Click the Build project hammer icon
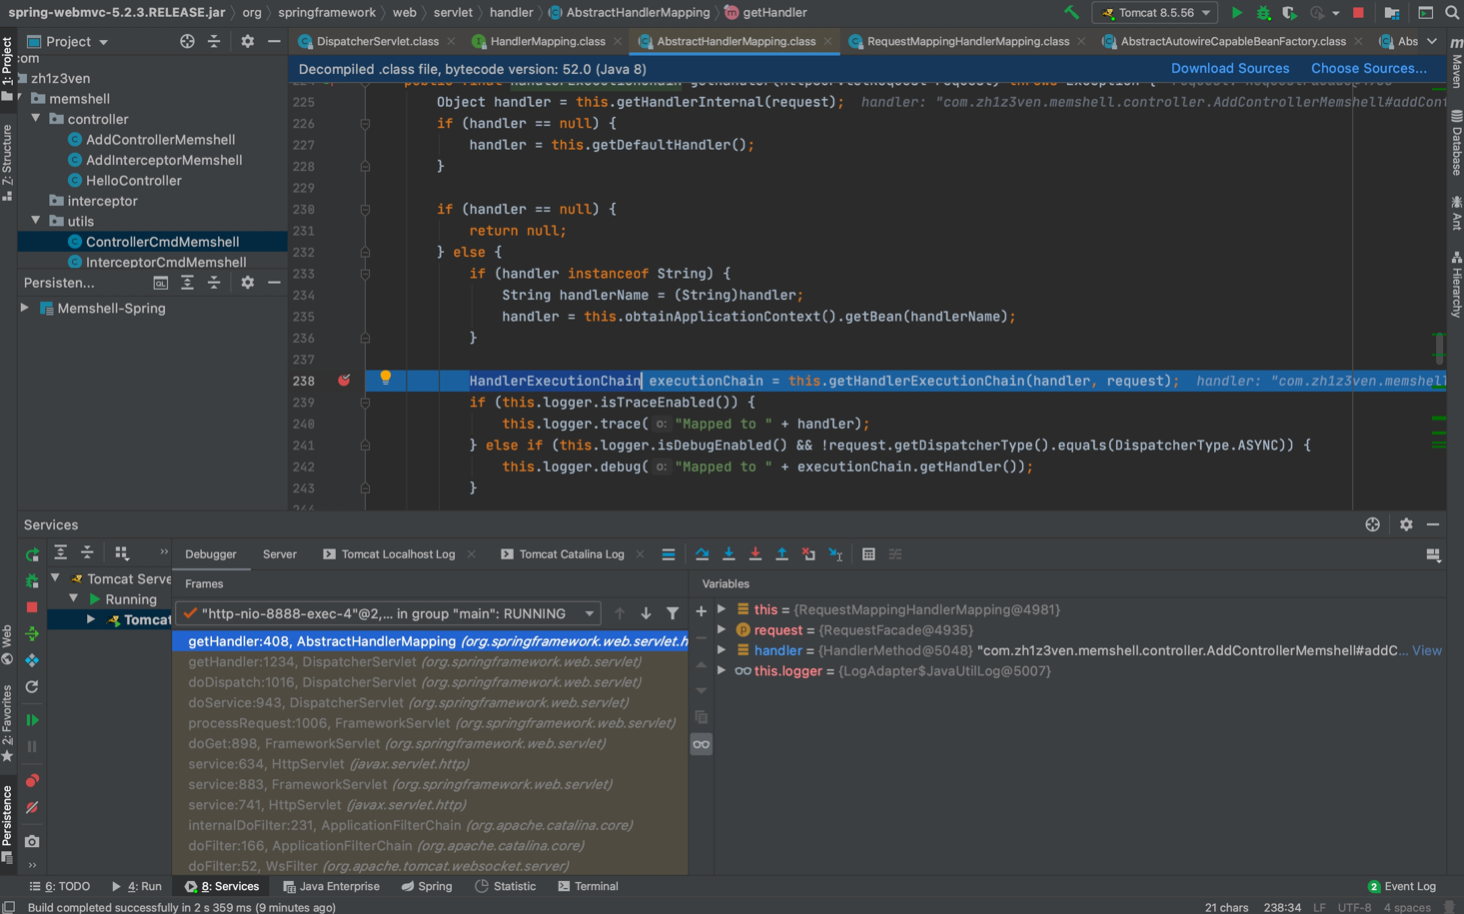Screen dimensions: 1464x914 point(1071,13)
